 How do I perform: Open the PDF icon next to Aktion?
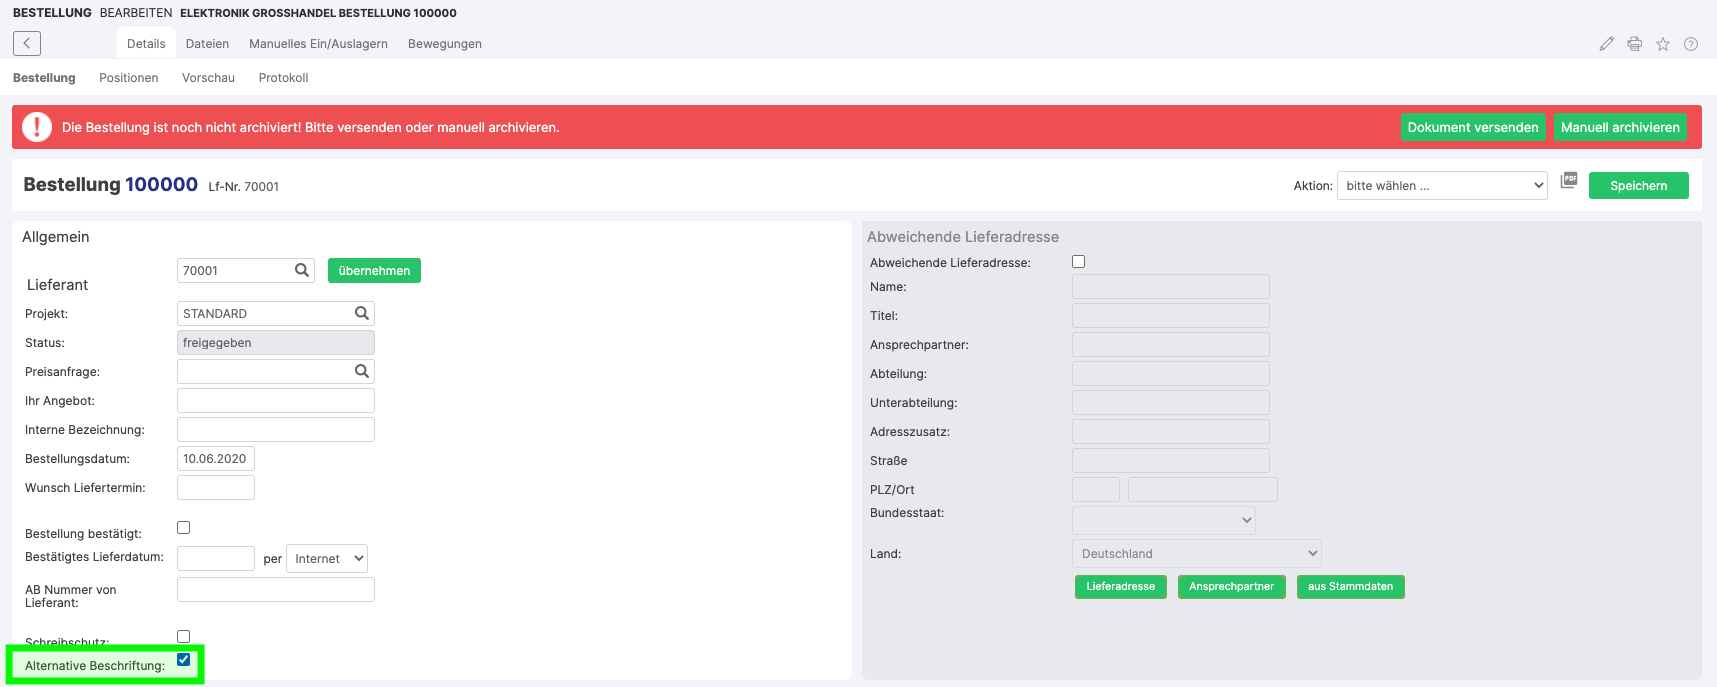point(1569,180)
